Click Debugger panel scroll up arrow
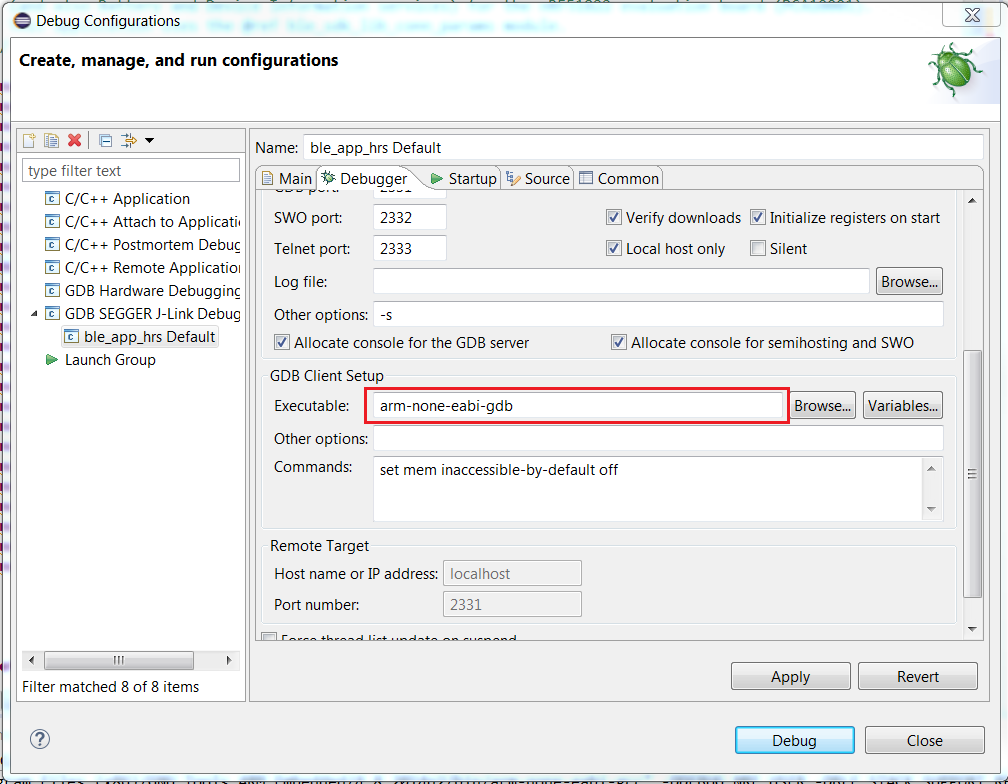The image size is (1008, 784). coord(972,200)
